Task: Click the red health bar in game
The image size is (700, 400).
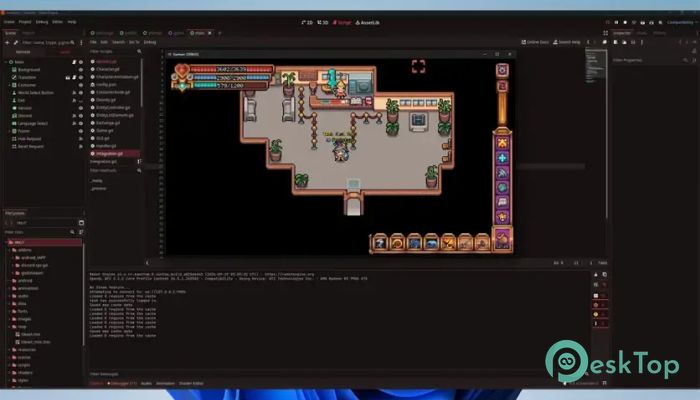Action: point(231,69)
